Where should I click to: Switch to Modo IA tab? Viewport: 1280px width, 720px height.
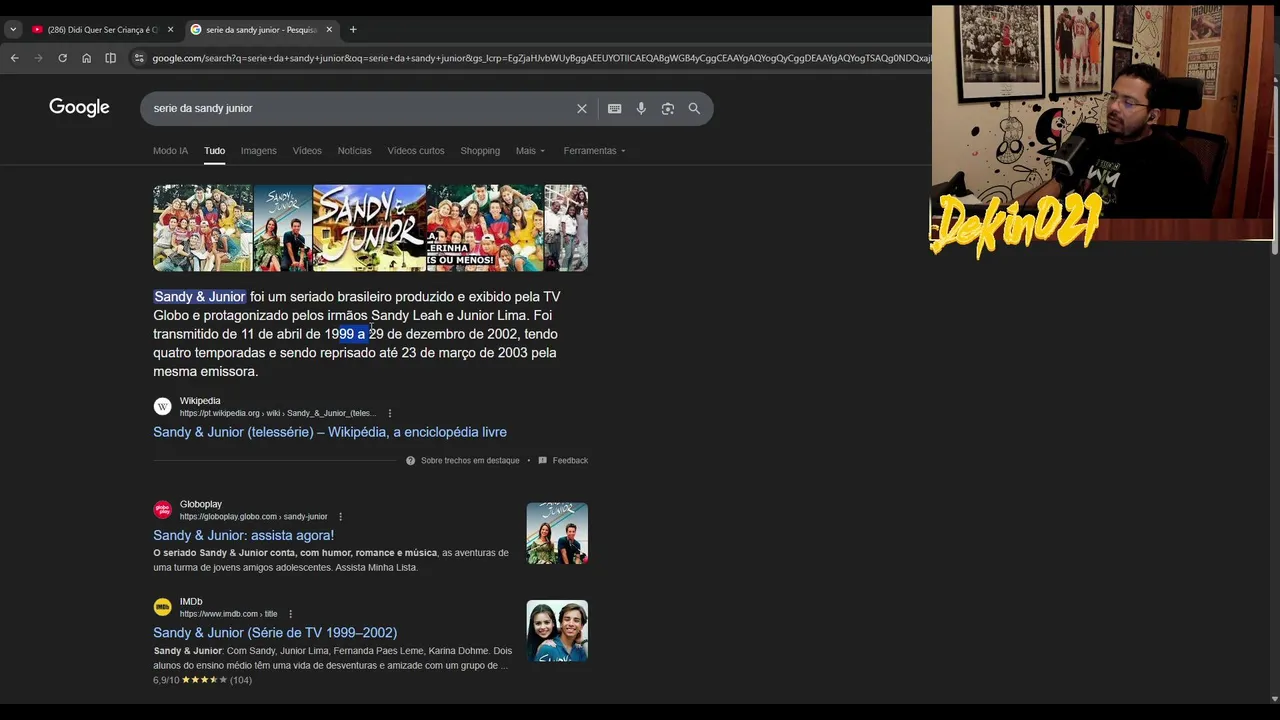click(170, 151)
